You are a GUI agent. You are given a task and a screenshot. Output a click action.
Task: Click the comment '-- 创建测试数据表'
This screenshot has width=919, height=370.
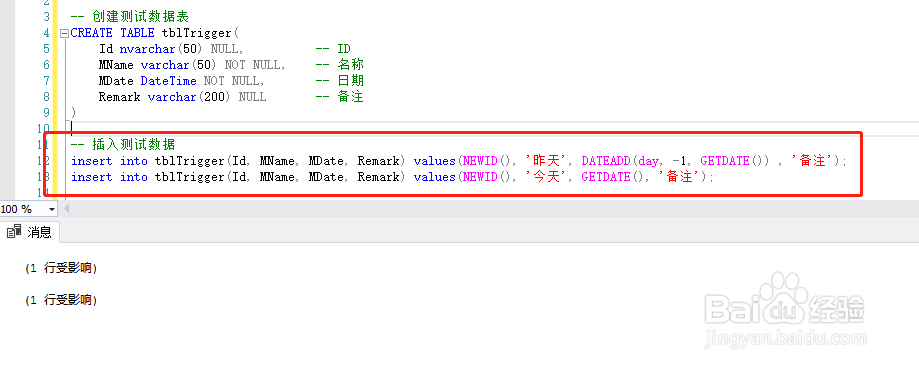coord(130,17)
